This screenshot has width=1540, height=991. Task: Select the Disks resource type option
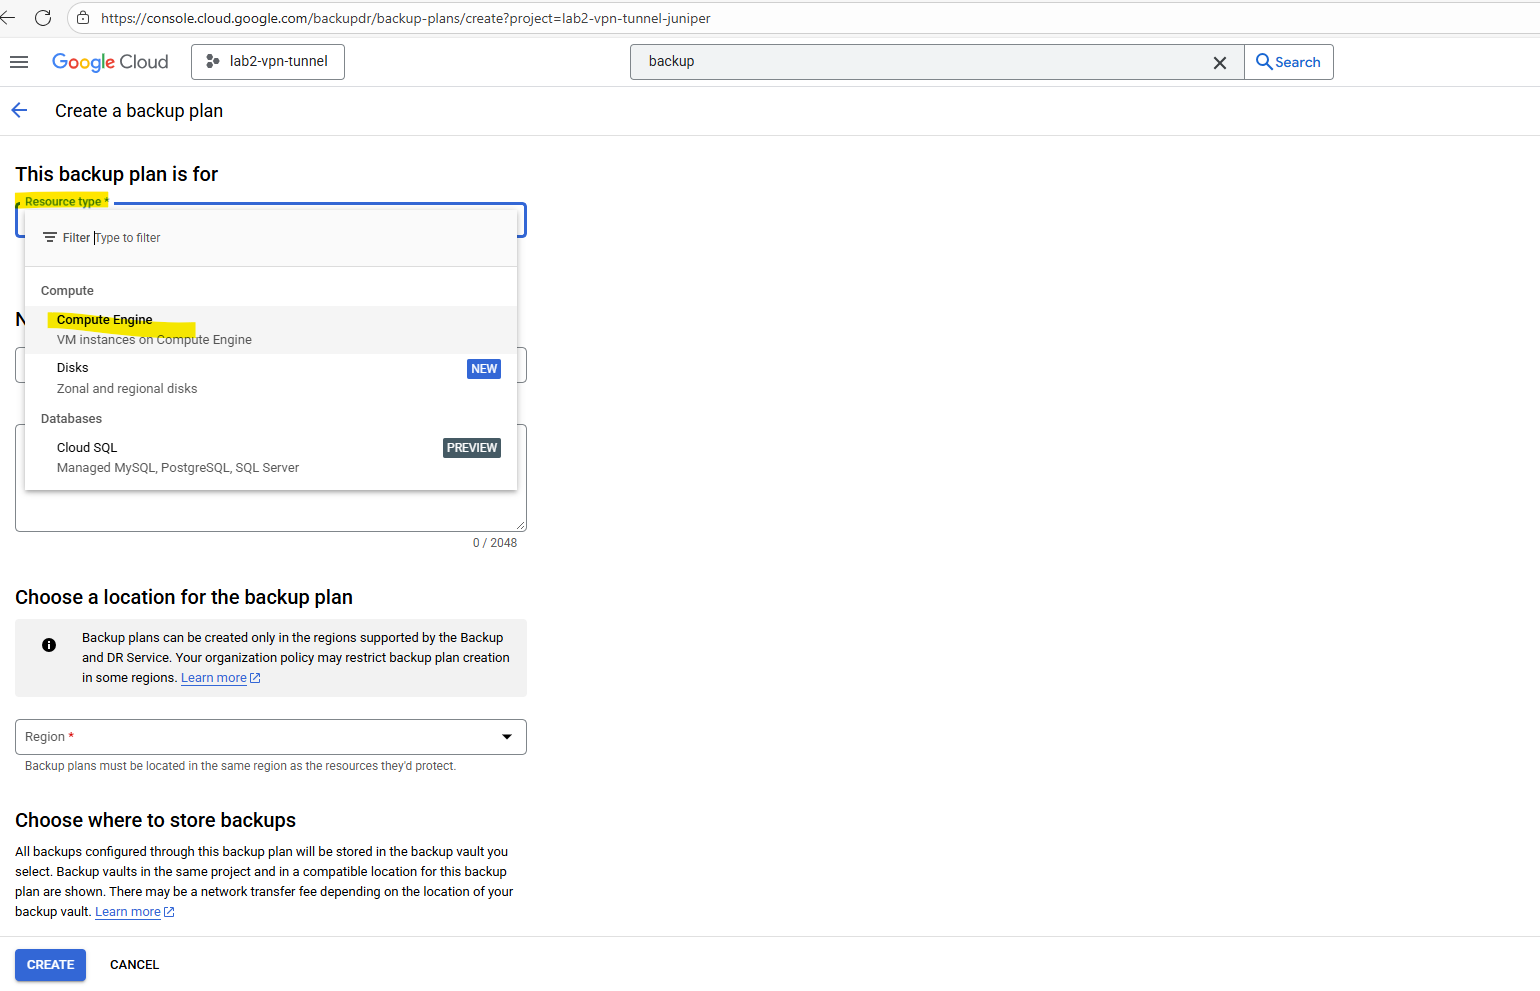271,378
